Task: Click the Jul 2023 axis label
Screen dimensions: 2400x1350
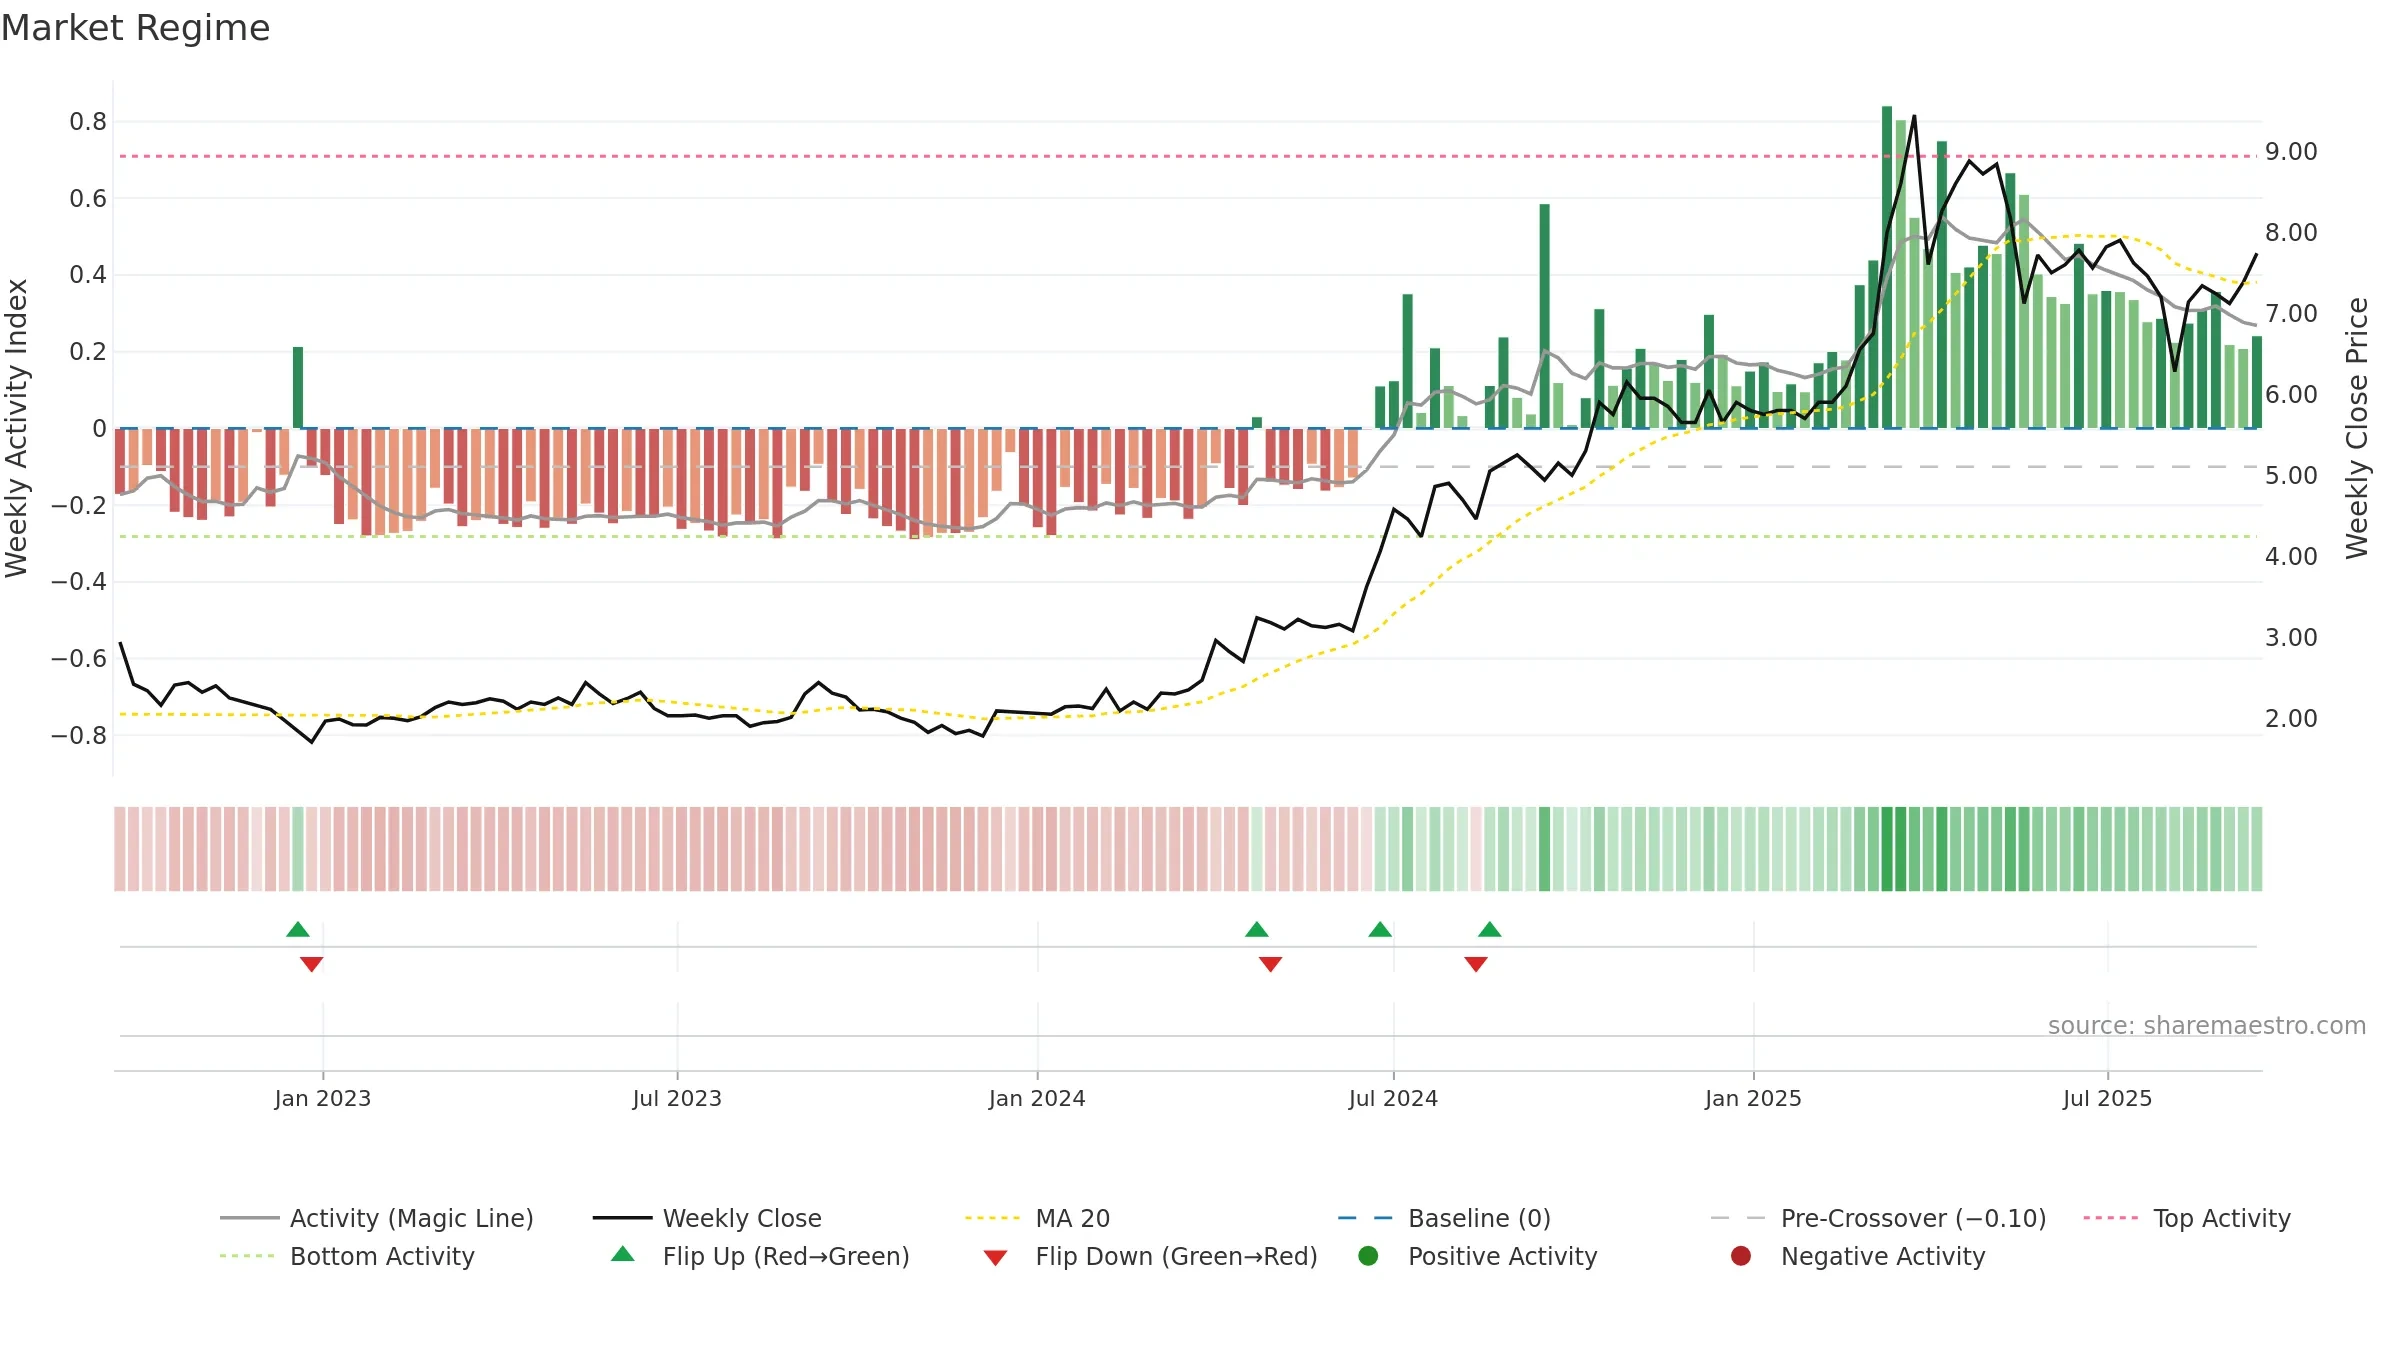Action: pyautogui.click(x=677, y=1098)
